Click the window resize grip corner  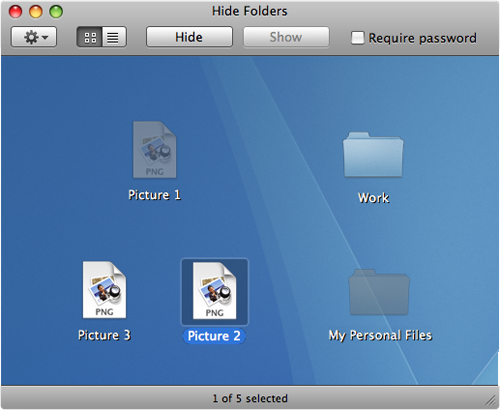click(490, 400)
